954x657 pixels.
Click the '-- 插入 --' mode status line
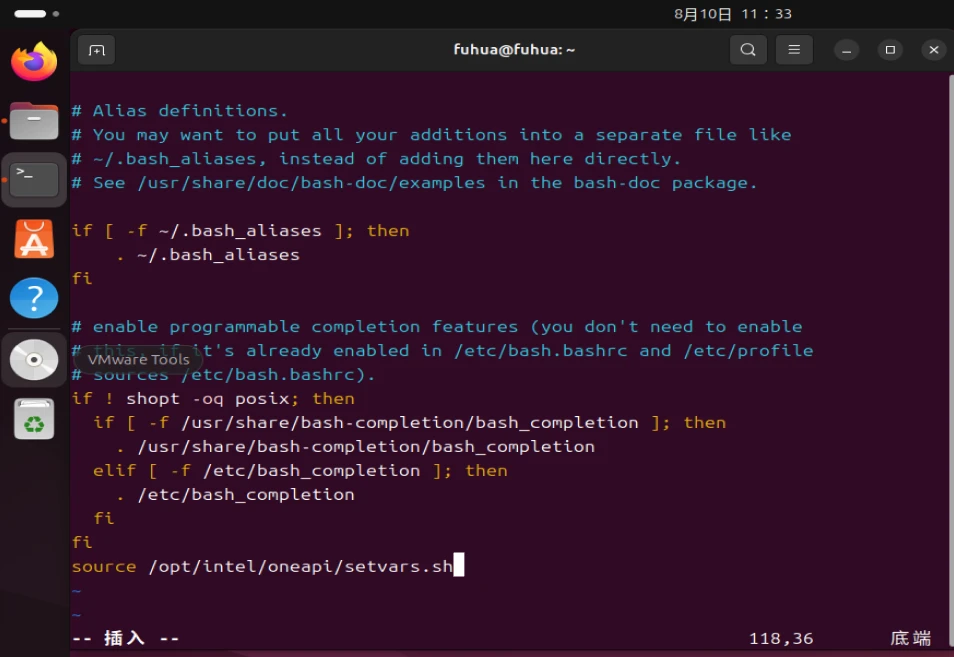[125, 638]
